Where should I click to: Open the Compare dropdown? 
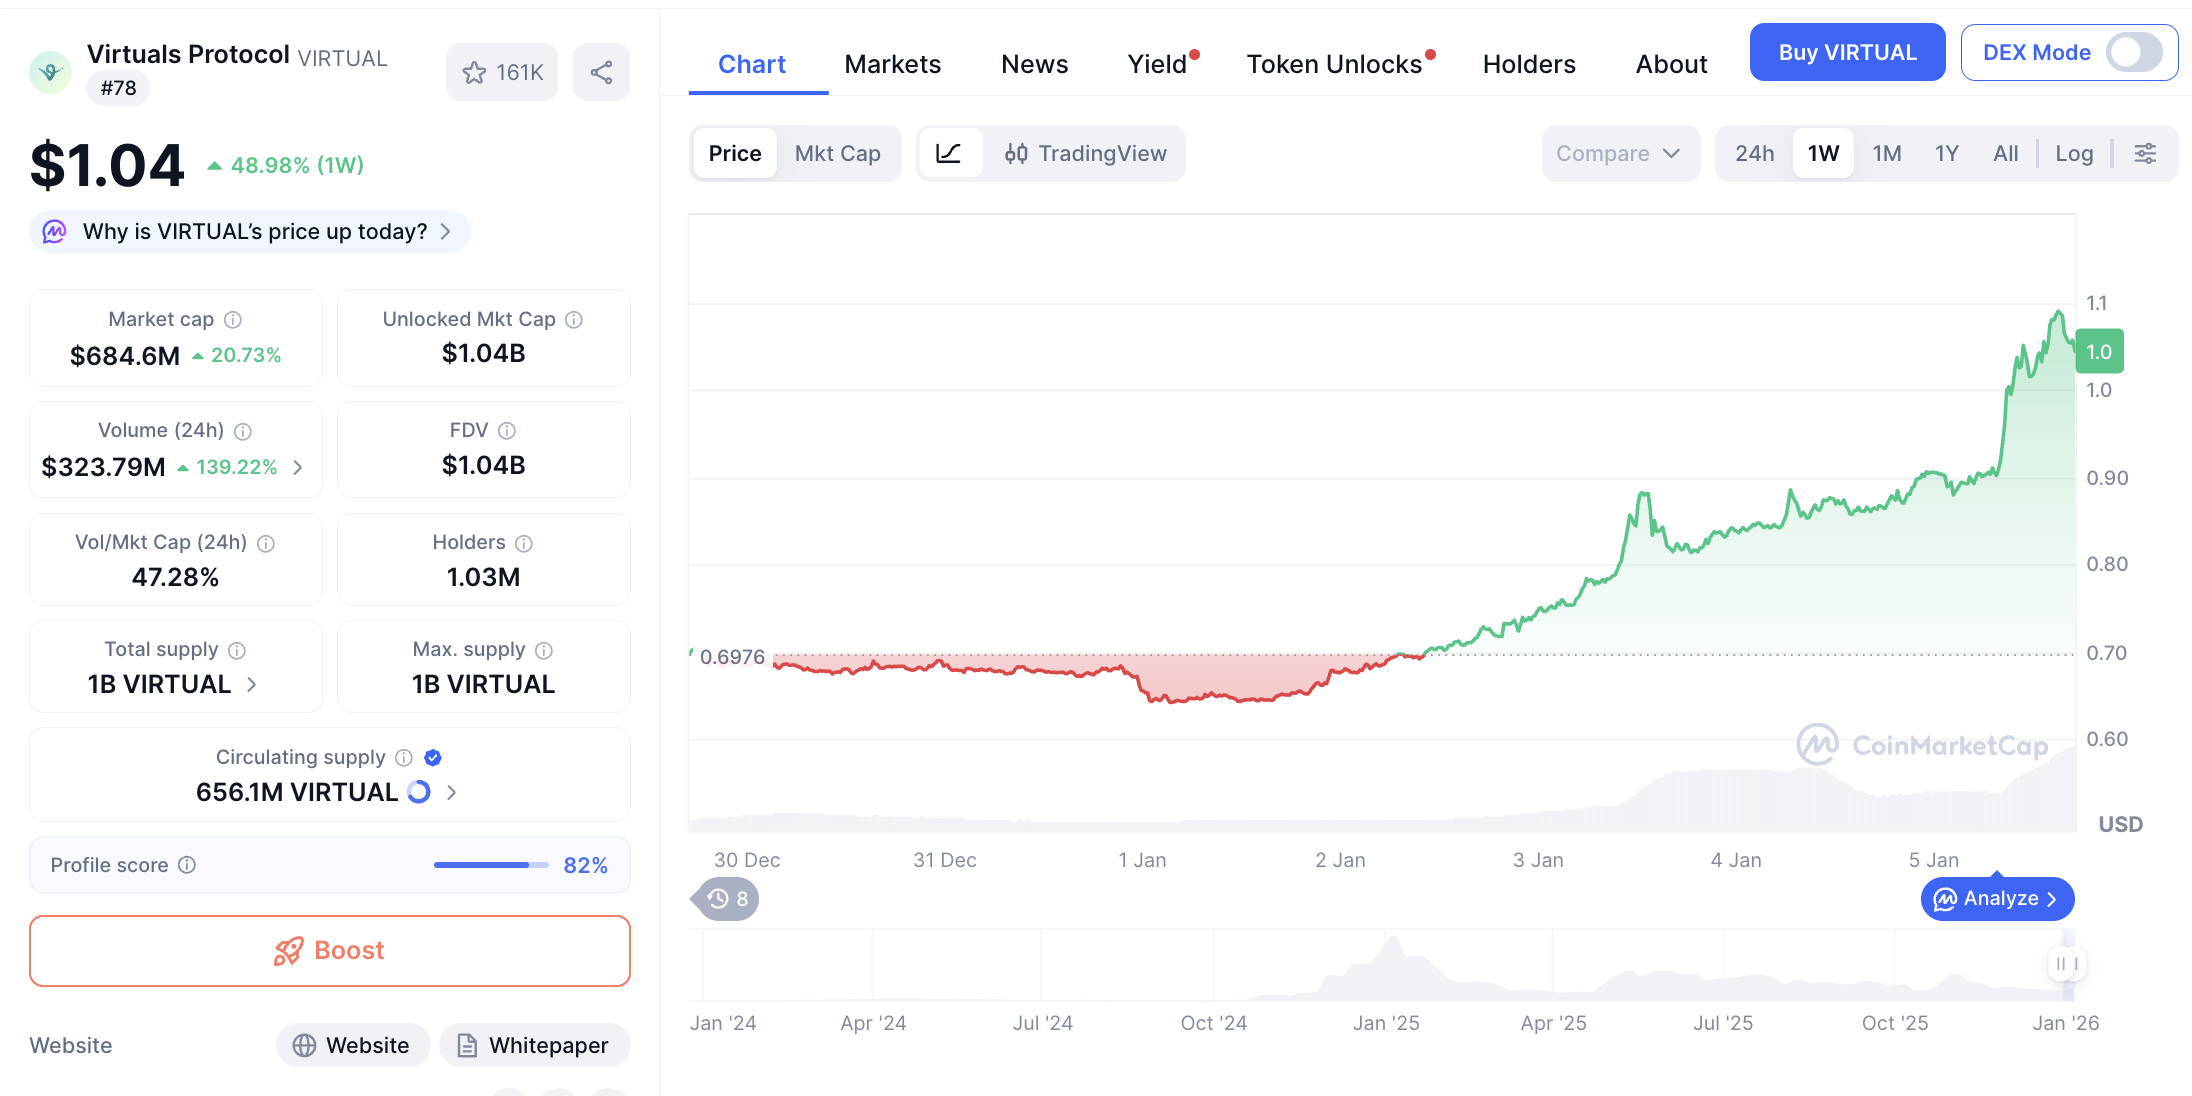pos(1619,153)
